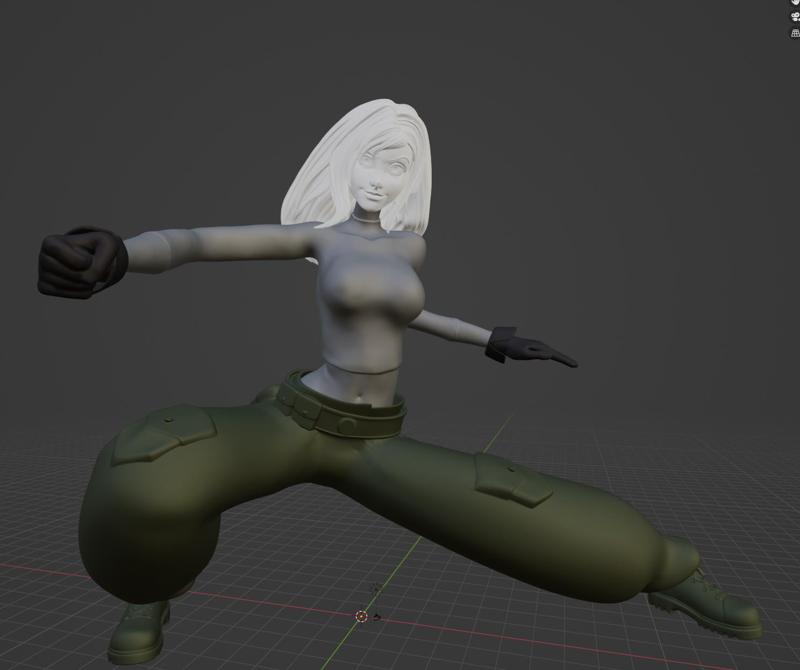Switch perspective/orthographic with the grid icon
The image size is (800, 670).
795,33
